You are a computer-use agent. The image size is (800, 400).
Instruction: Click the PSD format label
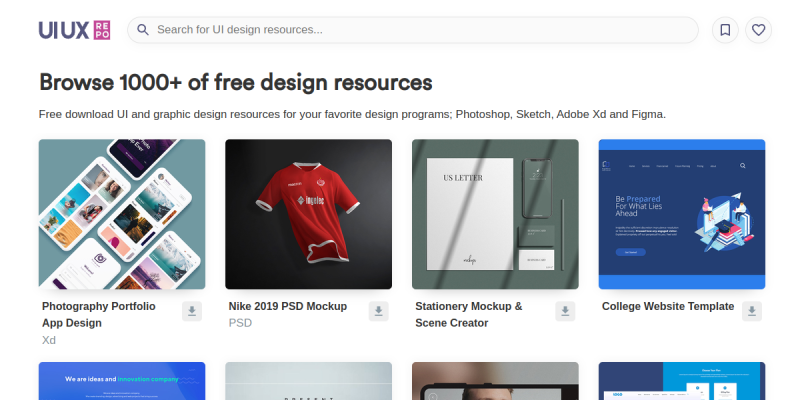240,323
